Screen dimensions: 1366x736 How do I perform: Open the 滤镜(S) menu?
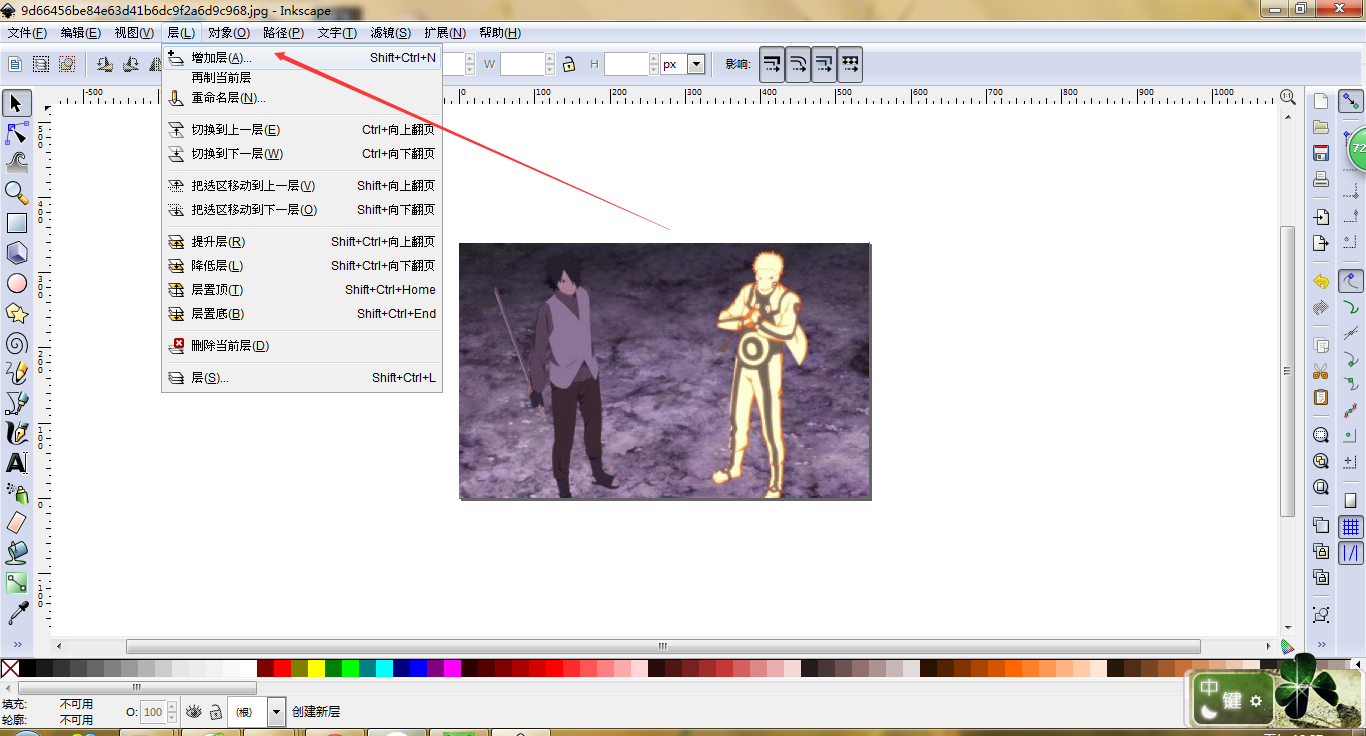coord(390,33)
